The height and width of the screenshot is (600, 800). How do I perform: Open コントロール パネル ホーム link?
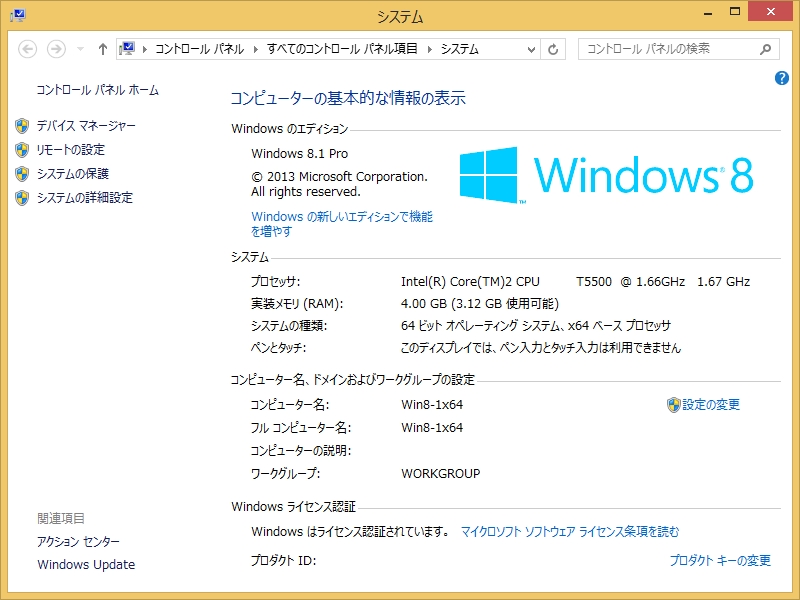(97, 90)
